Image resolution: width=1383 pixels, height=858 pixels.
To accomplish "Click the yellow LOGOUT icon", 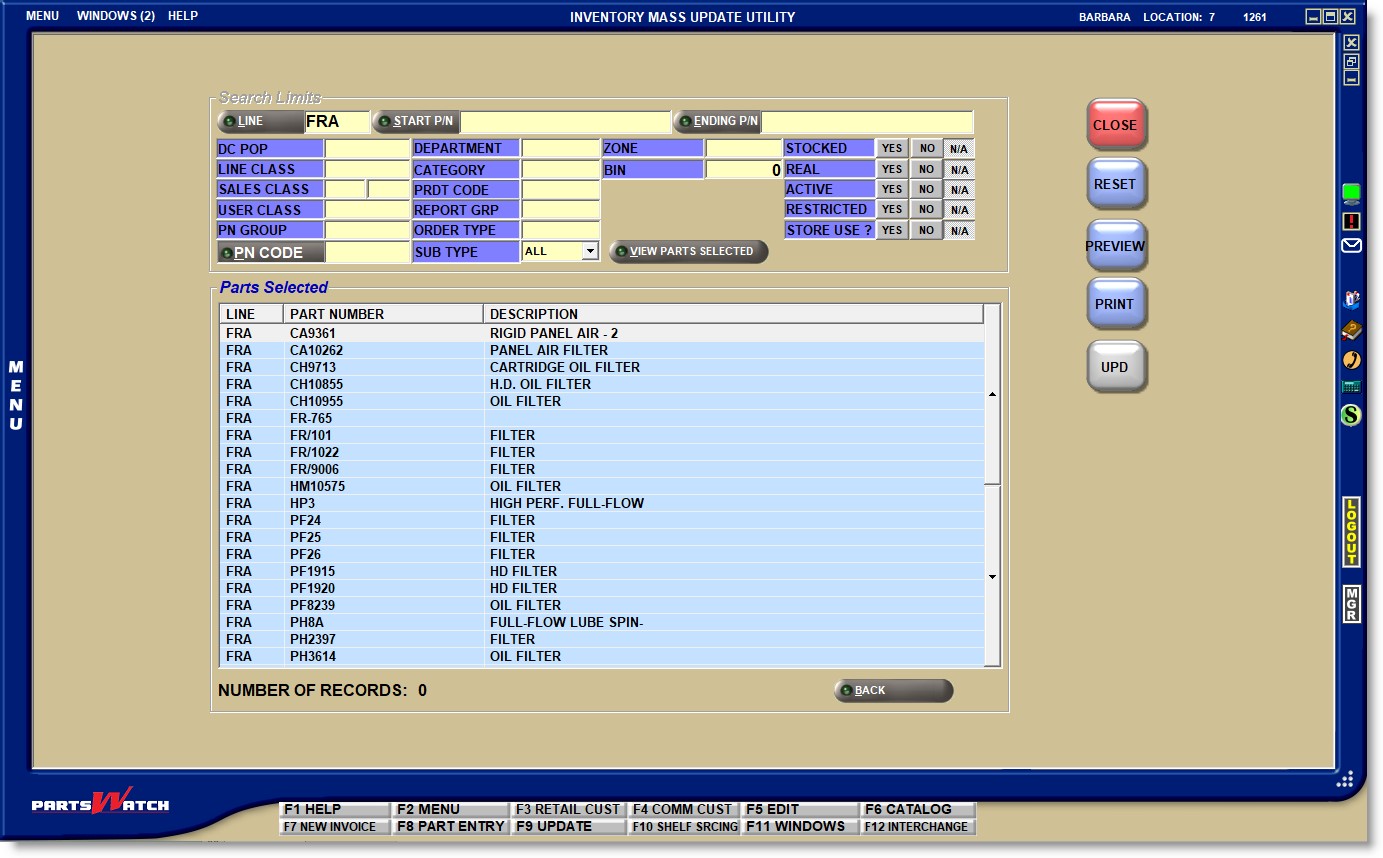I will 1351,532.
